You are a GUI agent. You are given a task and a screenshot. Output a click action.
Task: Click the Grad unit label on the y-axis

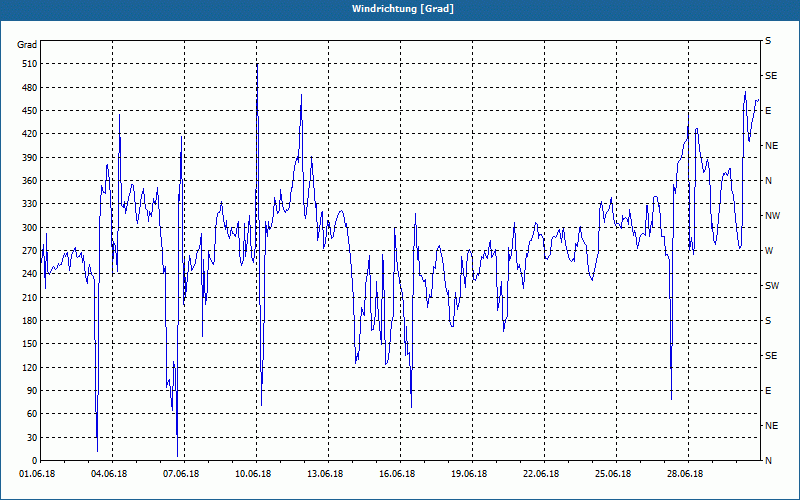27,45
